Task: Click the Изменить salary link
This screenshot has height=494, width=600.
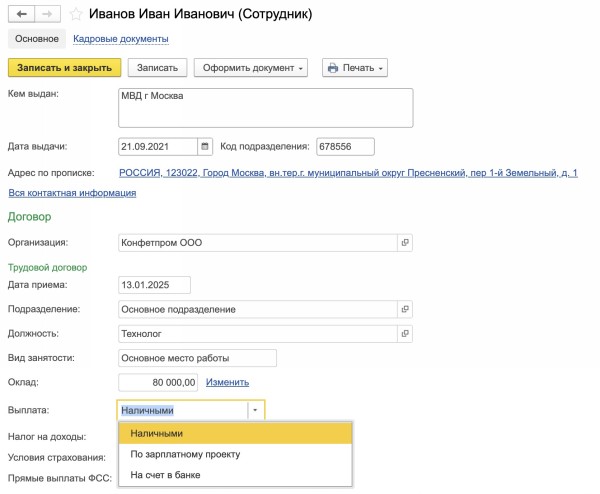Action: coord(227,382)
